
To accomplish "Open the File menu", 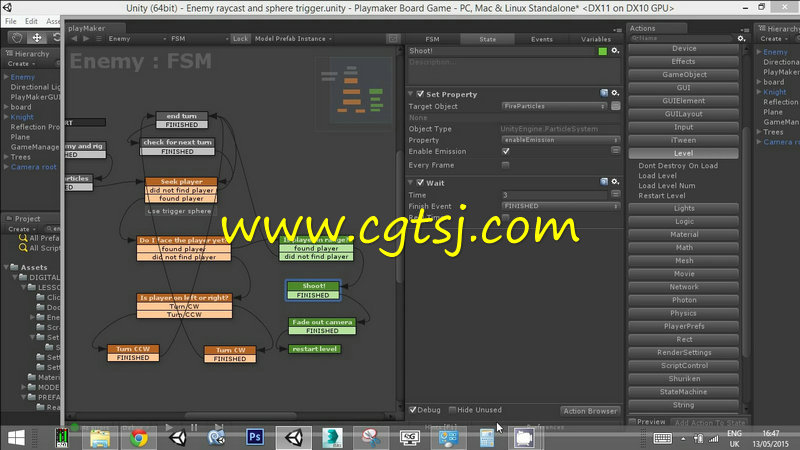I will pyautogui.click(x=11, y=21).
